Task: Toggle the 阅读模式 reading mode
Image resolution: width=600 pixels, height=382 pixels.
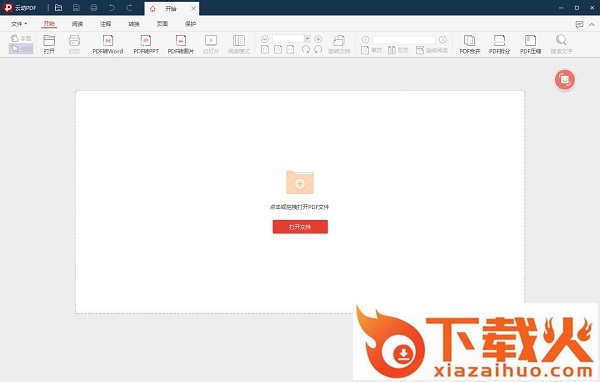Action: click(x=239, y=44)
